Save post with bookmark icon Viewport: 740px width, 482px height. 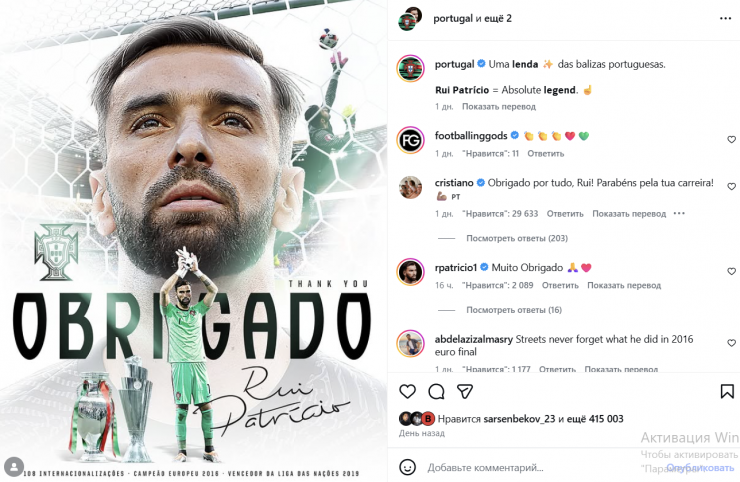tap(727, 391)
